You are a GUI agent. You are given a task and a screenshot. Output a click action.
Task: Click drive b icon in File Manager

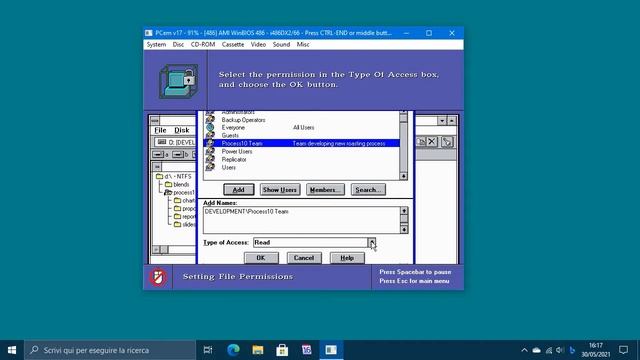tap(180, 155)
